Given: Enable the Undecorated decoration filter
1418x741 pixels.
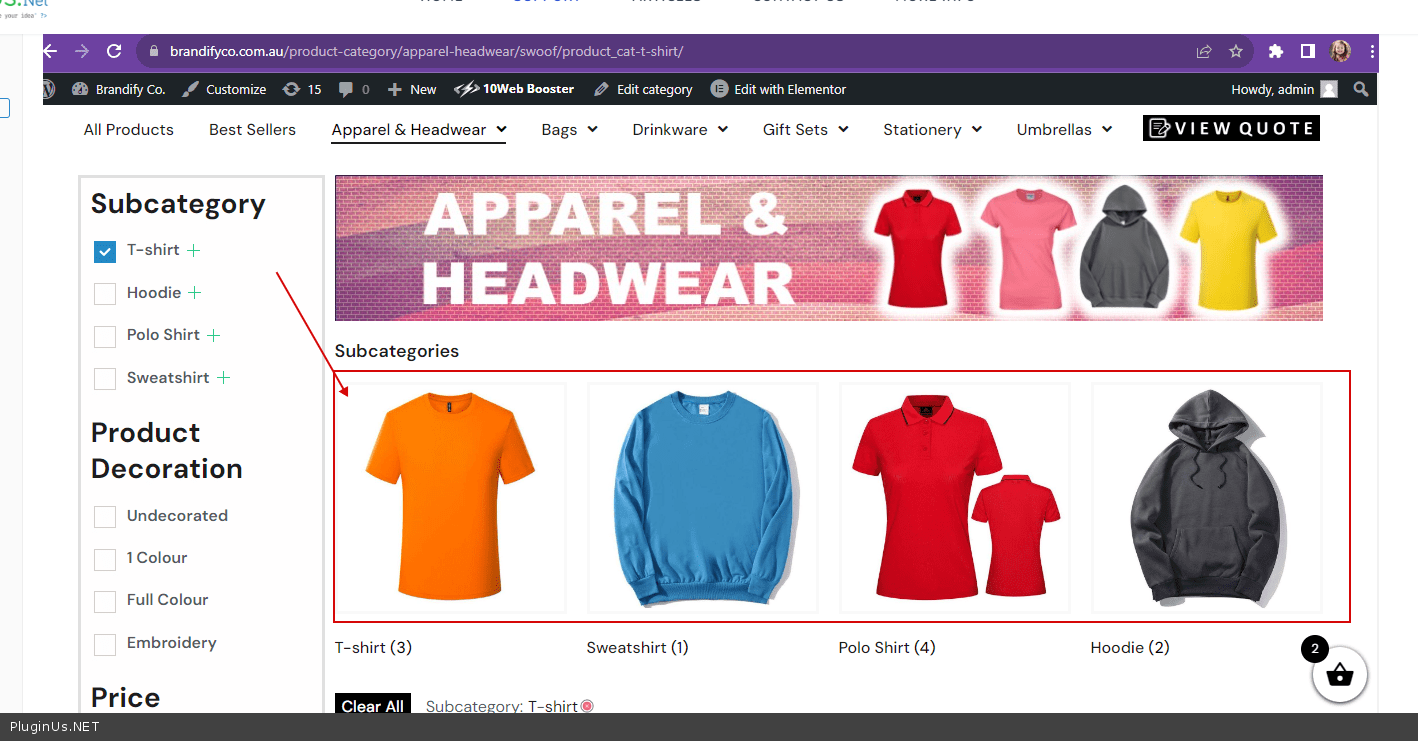Looking at the screenshot, I should (105, 517).
